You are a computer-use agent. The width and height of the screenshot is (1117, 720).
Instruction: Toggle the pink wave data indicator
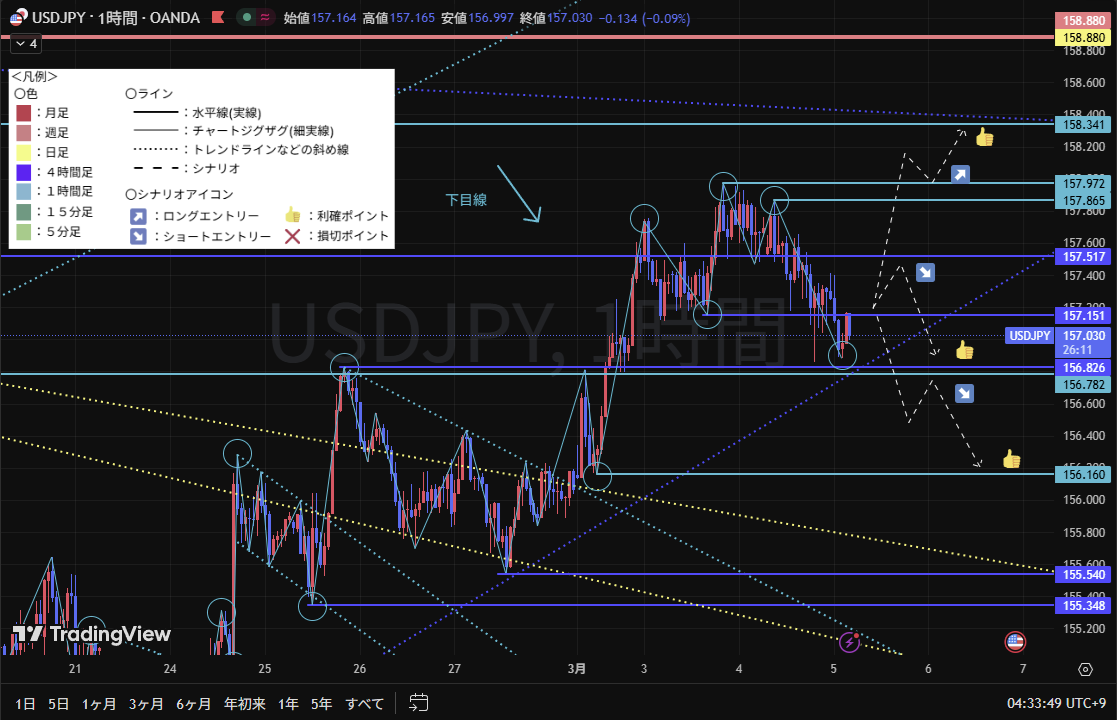click(266, 18)
